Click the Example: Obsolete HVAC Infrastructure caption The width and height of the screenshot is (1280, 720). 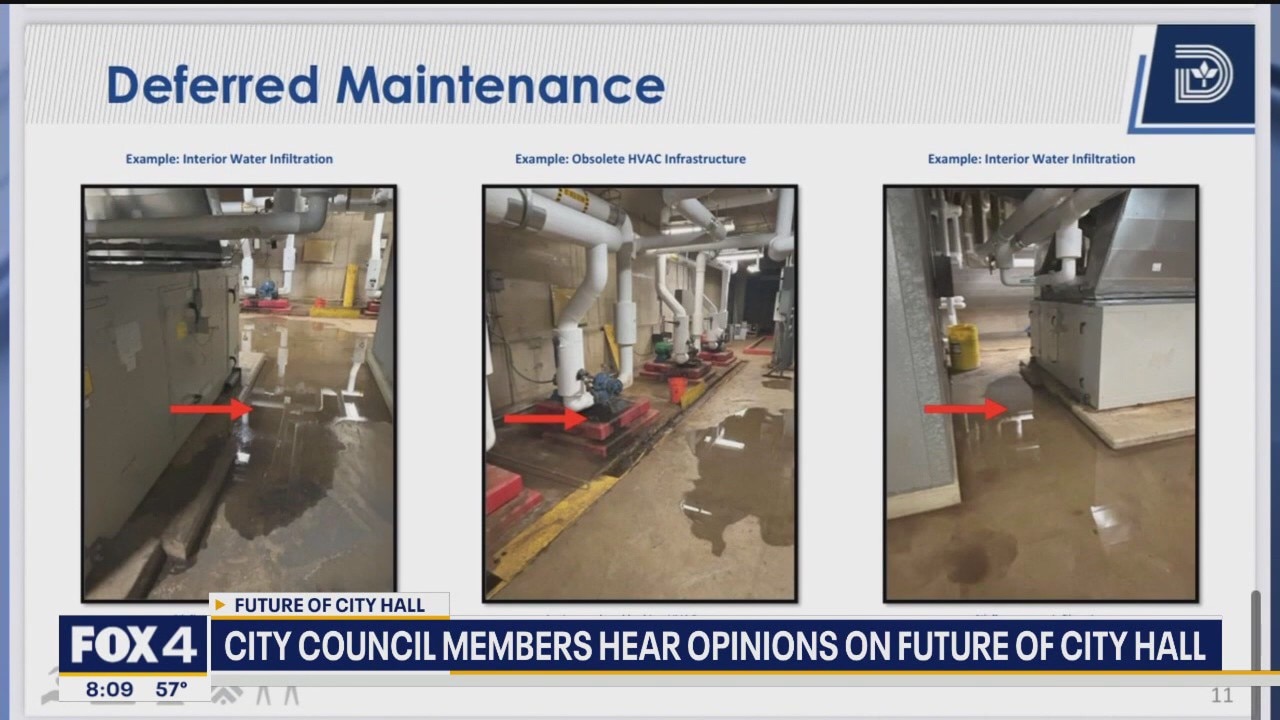tap(630, 159)
